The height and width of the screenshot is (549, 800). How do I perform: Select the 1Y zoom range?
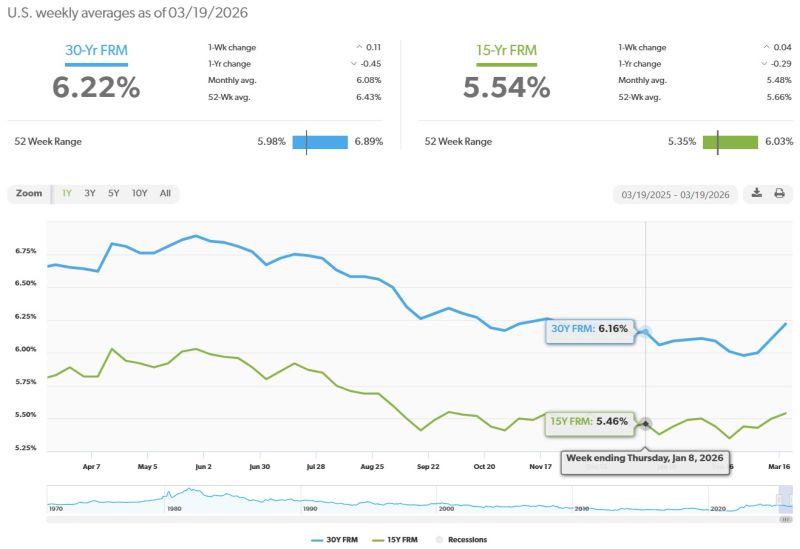point(66,193)
